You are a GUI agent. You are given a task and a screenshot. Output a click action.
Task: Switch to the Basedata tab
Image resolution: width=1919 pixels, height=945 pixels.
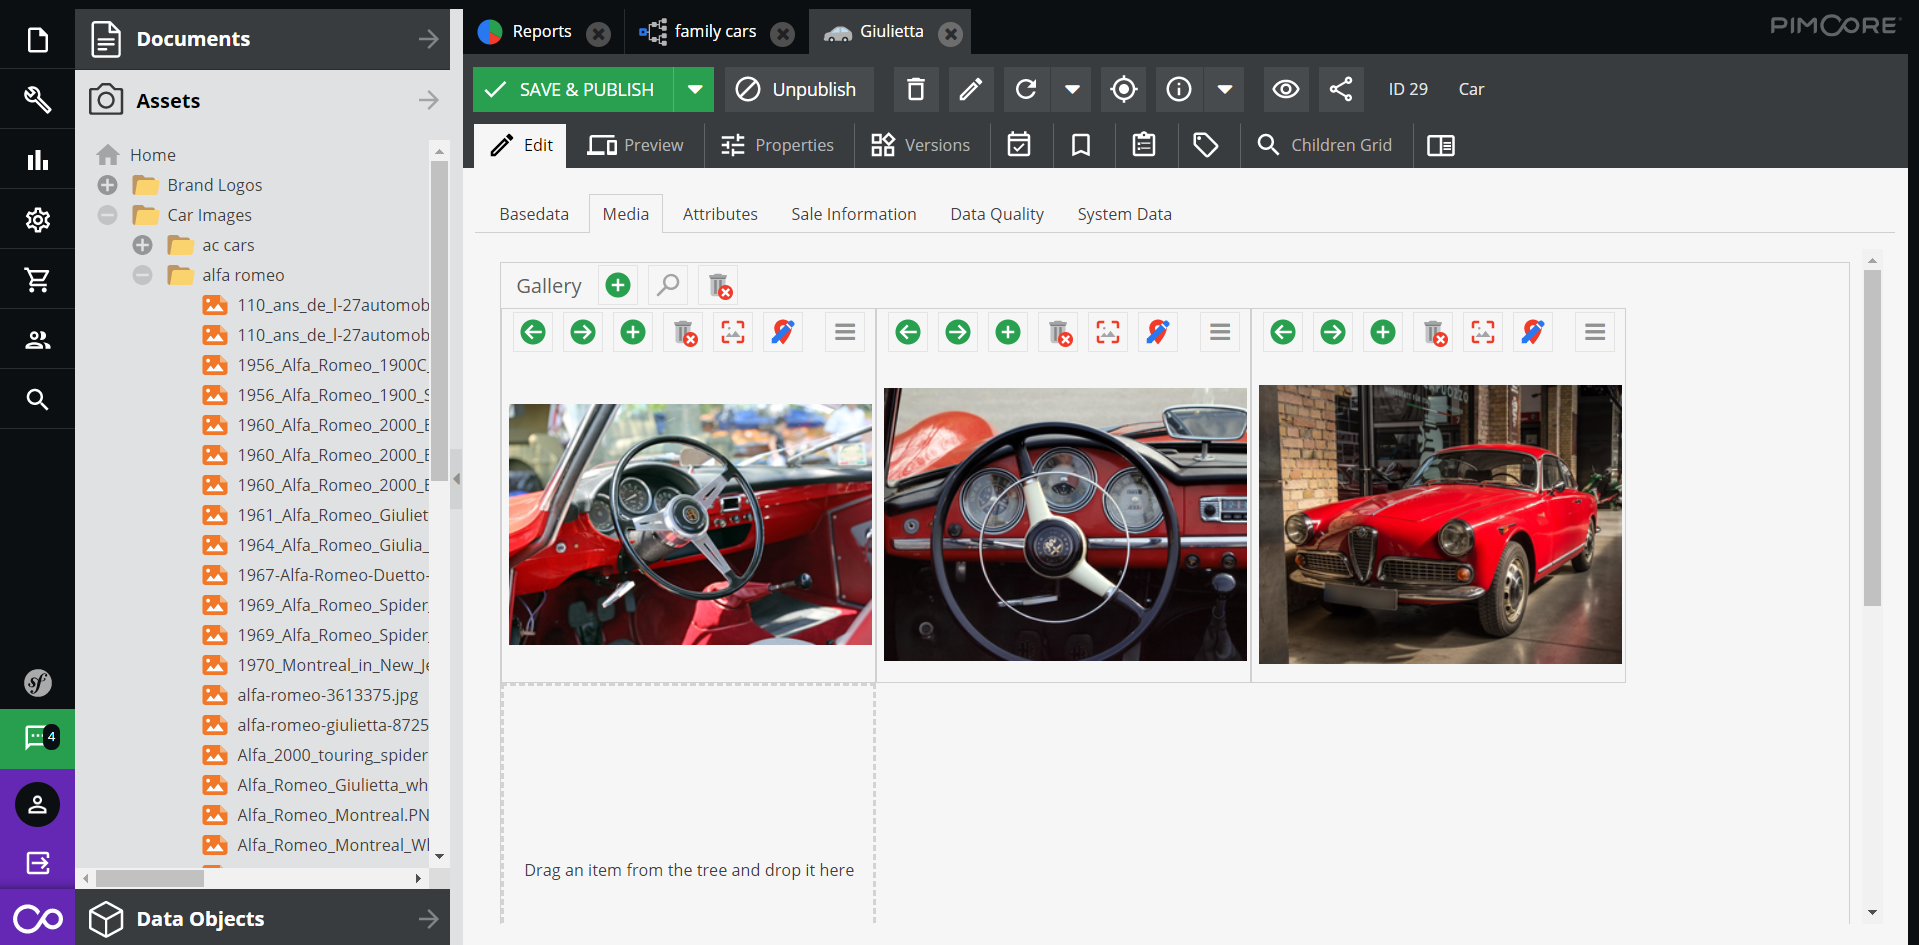534,214
